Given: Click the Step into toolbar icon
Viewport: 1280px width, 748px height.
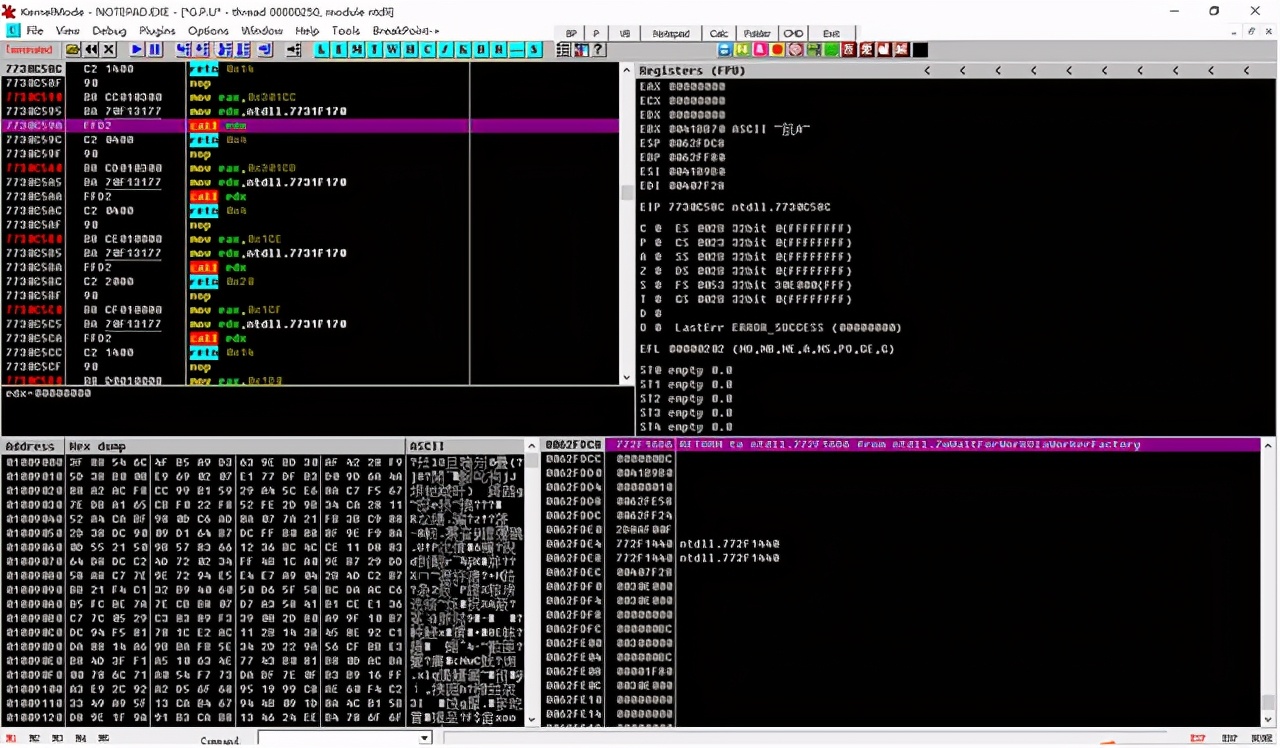Looking at the screenshot, I should [184, 50].
